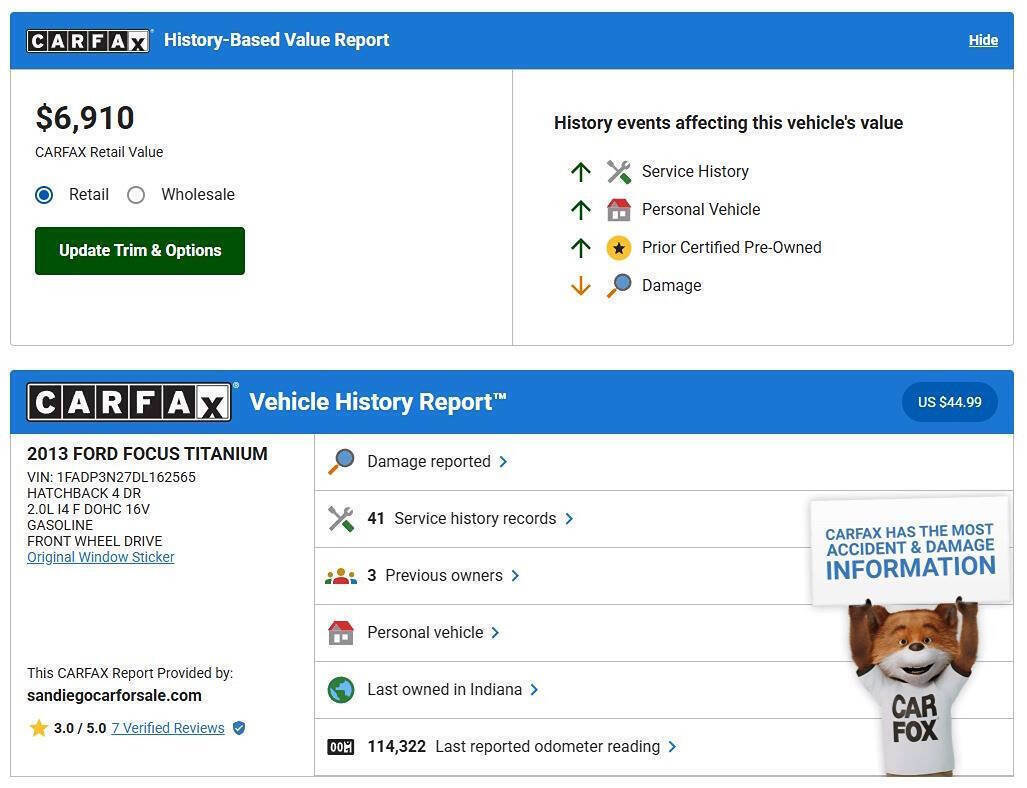Click the 41 service records count
The height and width of the screenshot is (788, 1027).
[376, 519]
